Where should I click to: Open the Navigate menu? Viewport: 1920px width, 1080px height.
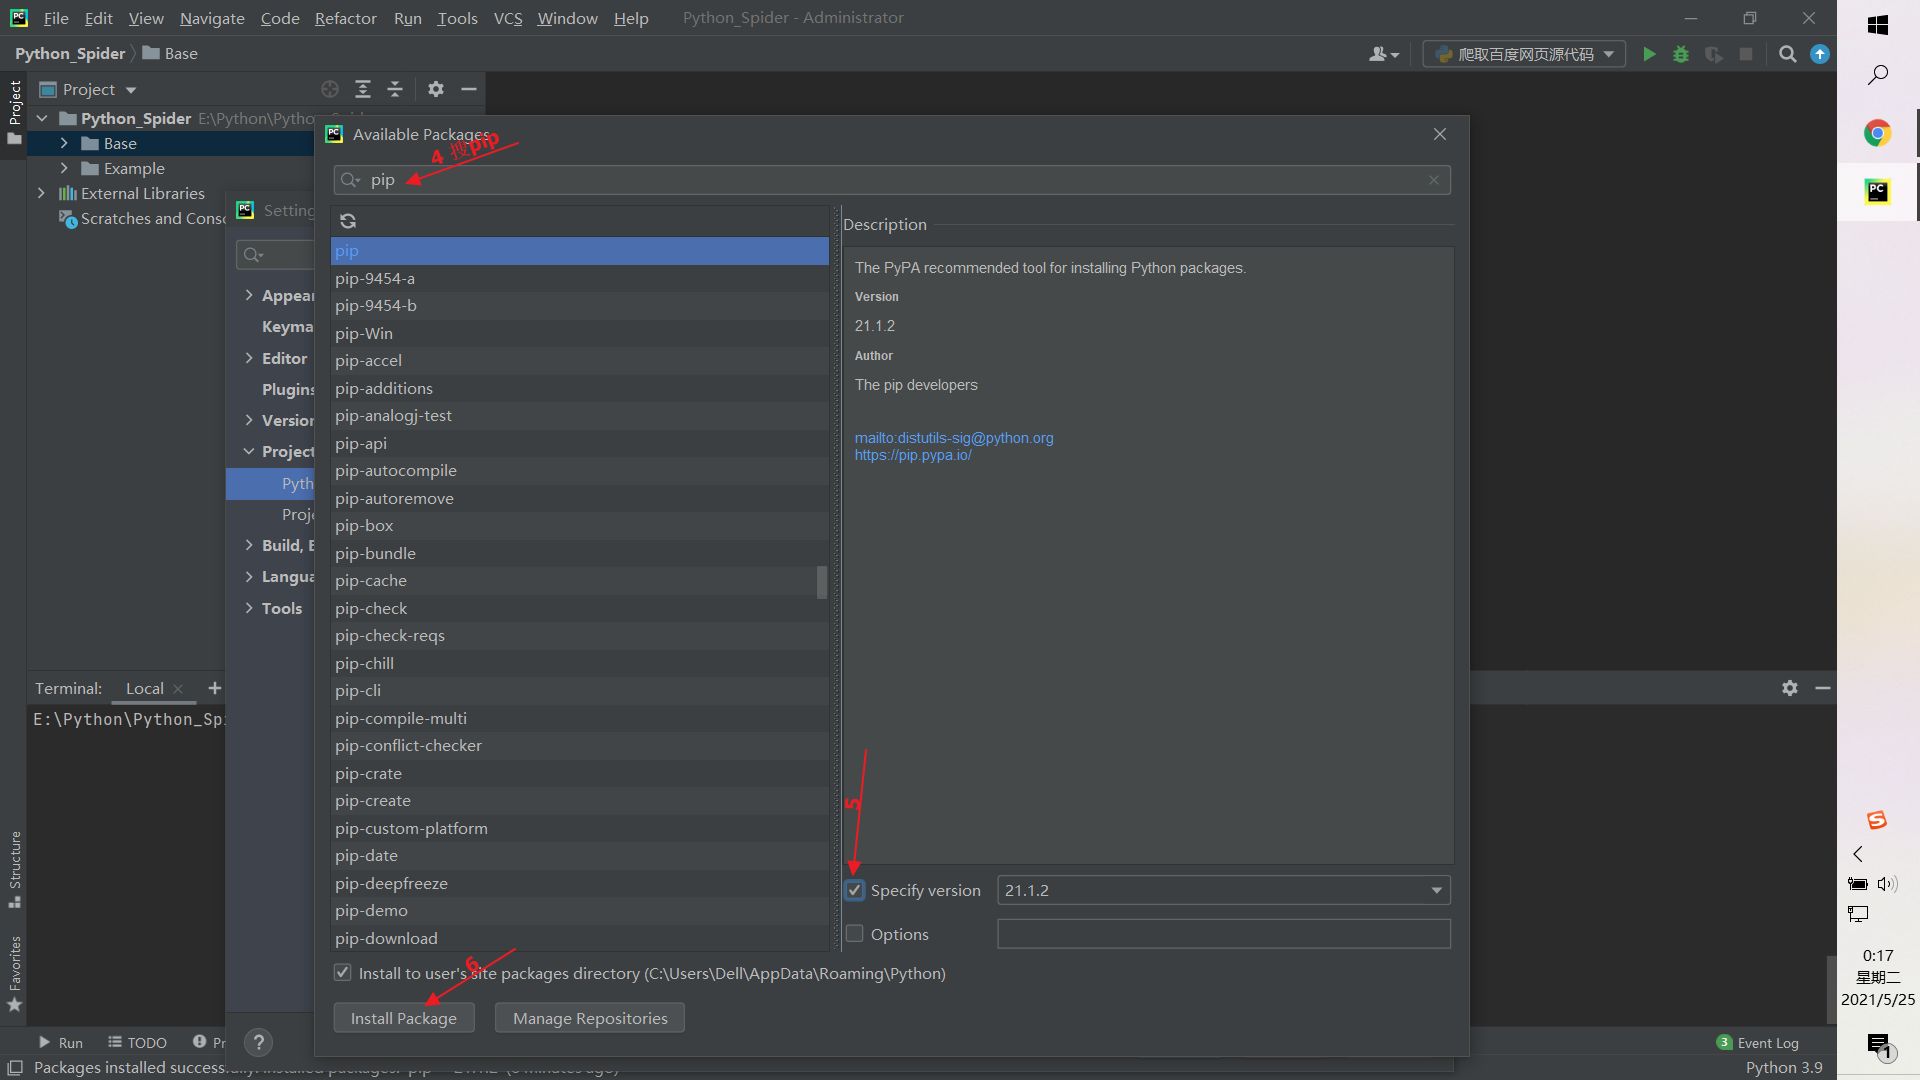point(212,18)
